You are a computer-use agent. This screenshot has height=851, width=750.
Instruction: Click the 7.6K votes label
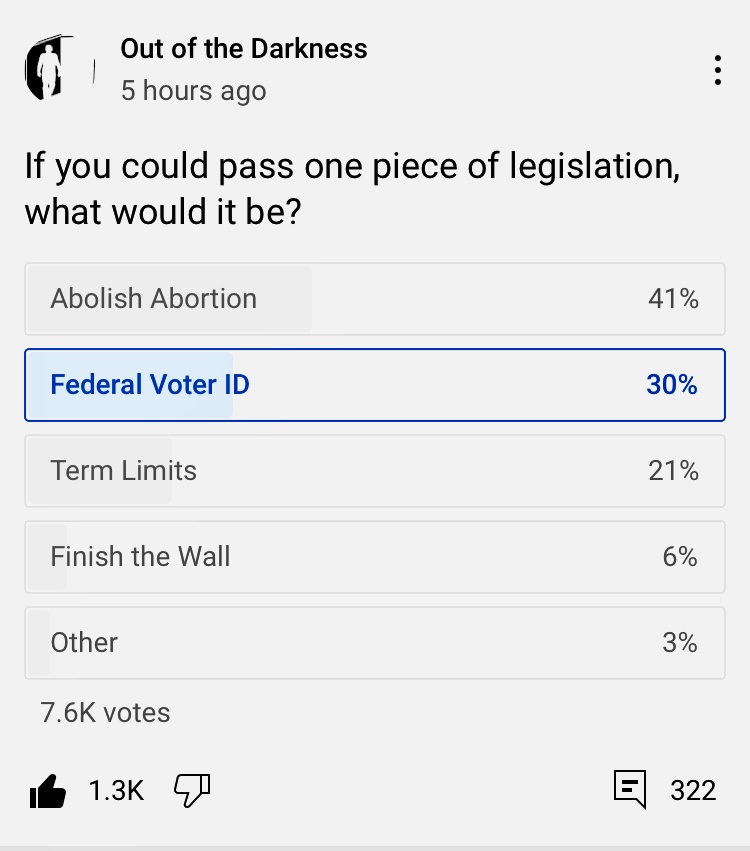(x=105, y=713)
